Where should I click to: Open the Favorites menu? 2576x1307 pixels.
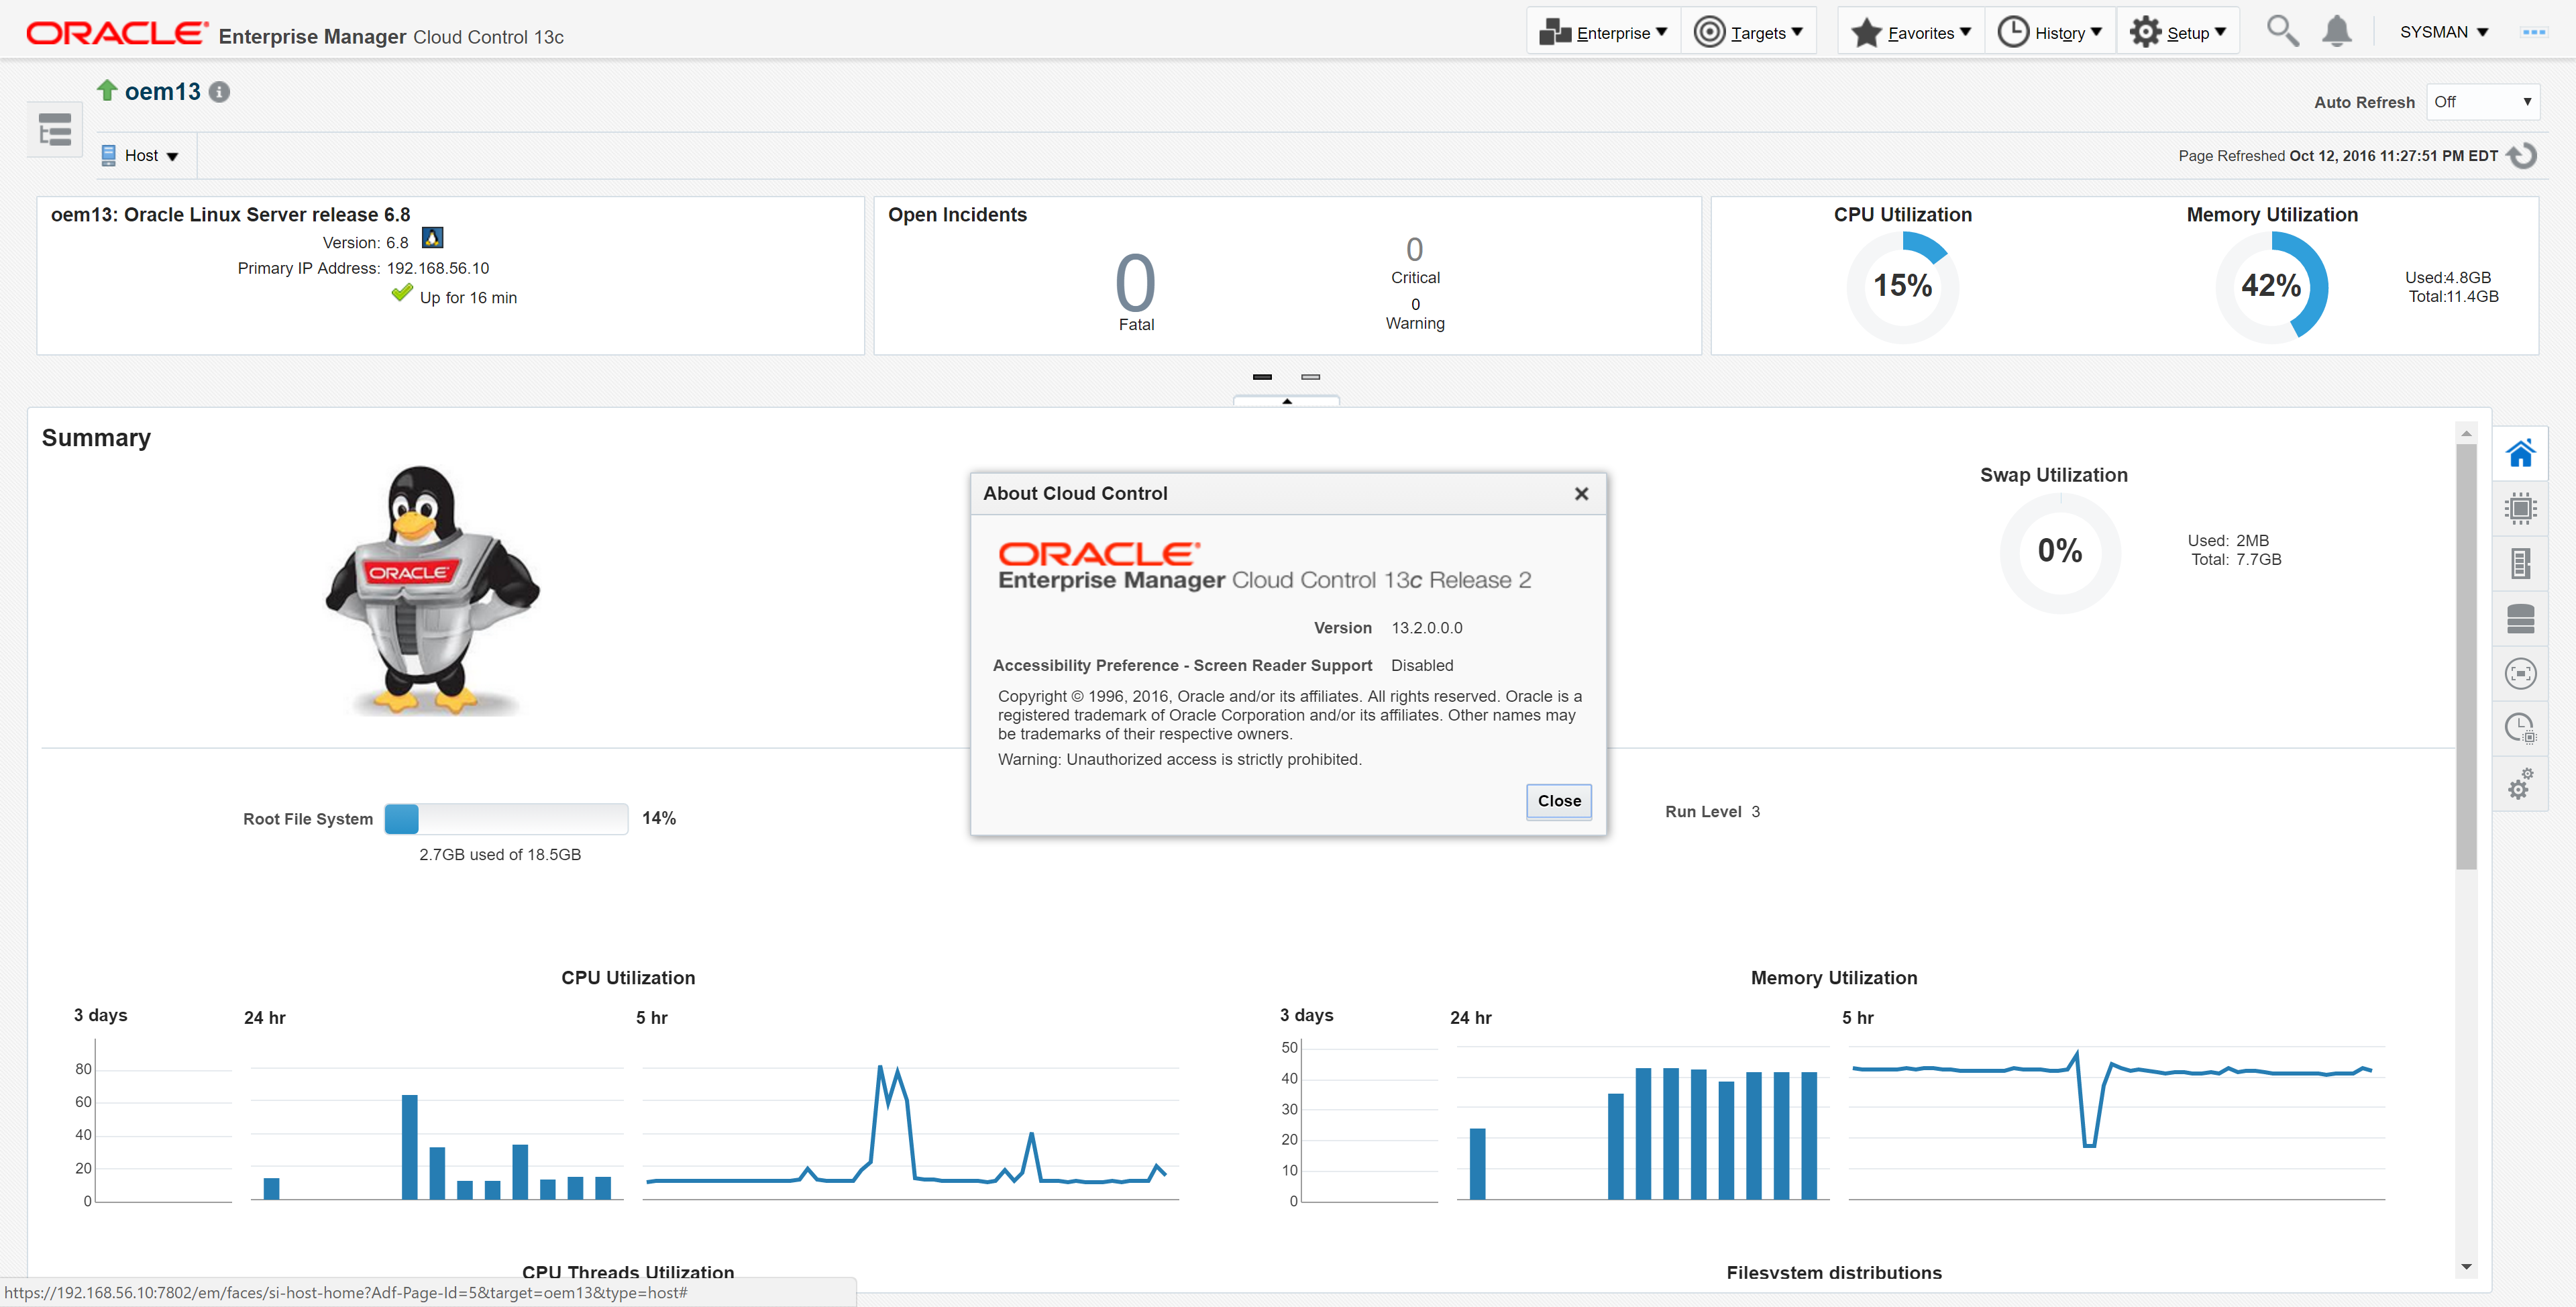pyautogui.click(x=1911, y=33)
